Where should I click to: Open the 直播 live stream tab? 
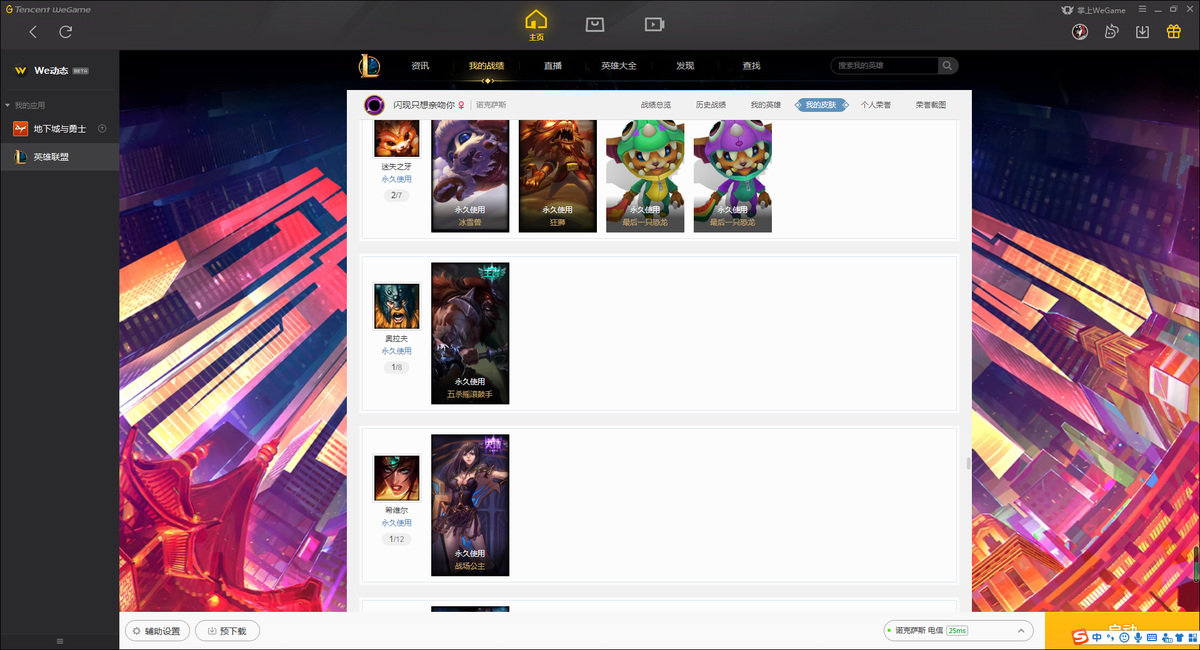coord(553,66)
